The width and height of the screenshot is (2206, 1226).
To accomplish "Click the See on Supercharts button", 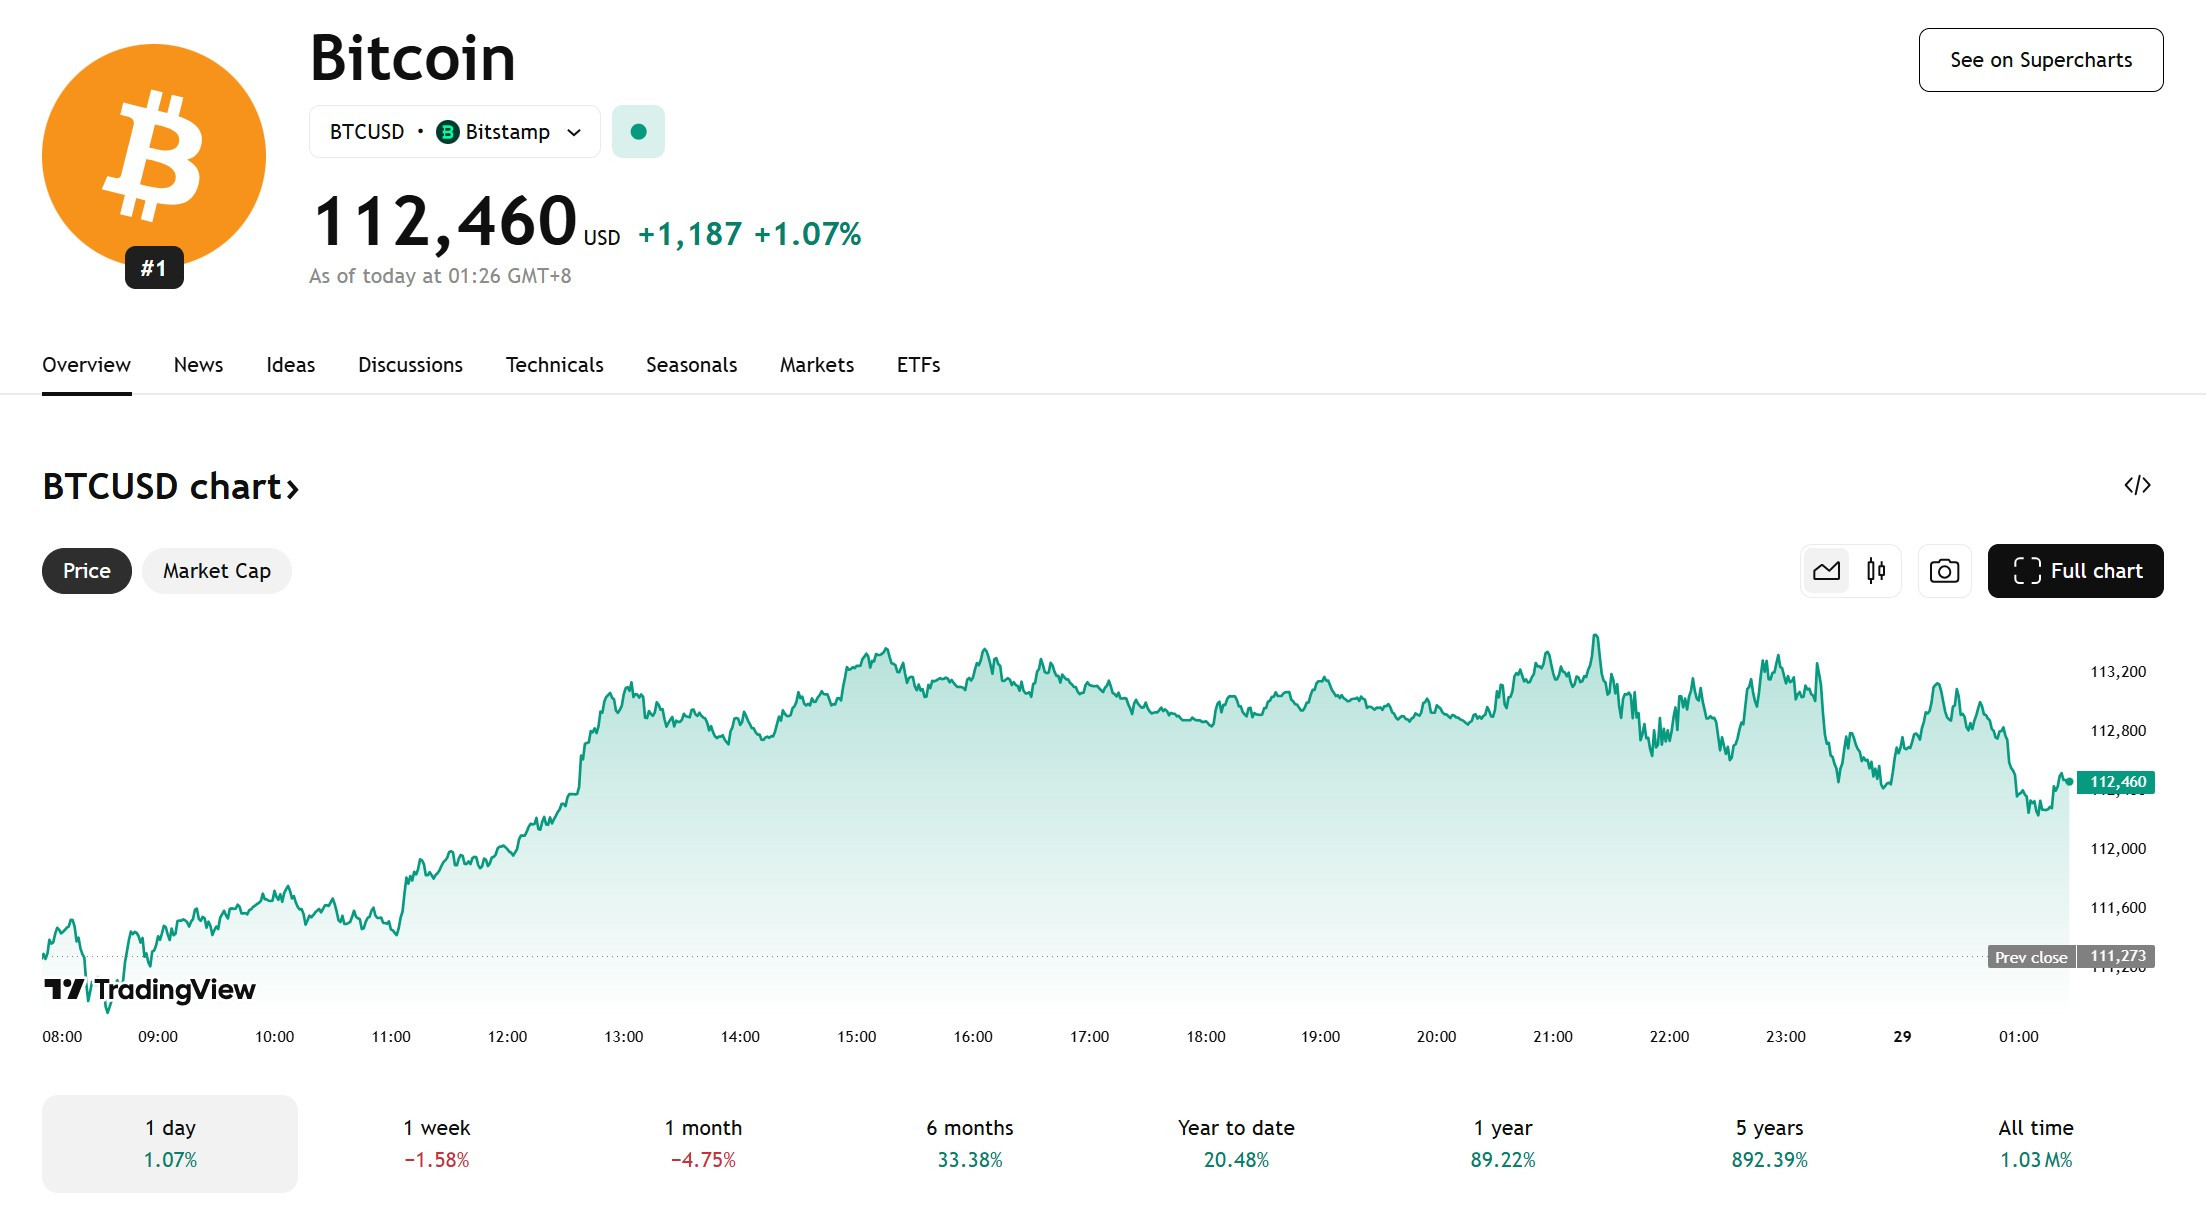I will 2041,60.
